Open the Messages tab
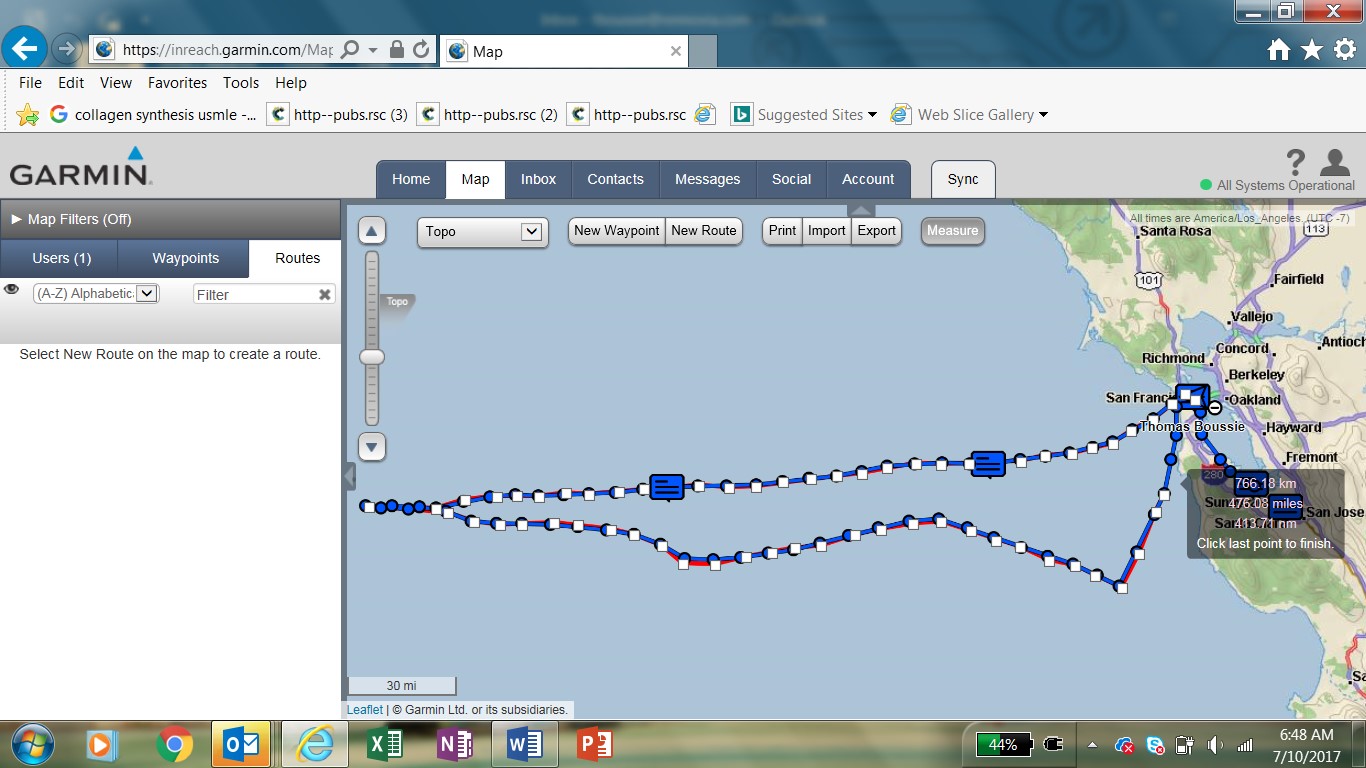Screen dimensions: 1366x768 pos(707,180)
